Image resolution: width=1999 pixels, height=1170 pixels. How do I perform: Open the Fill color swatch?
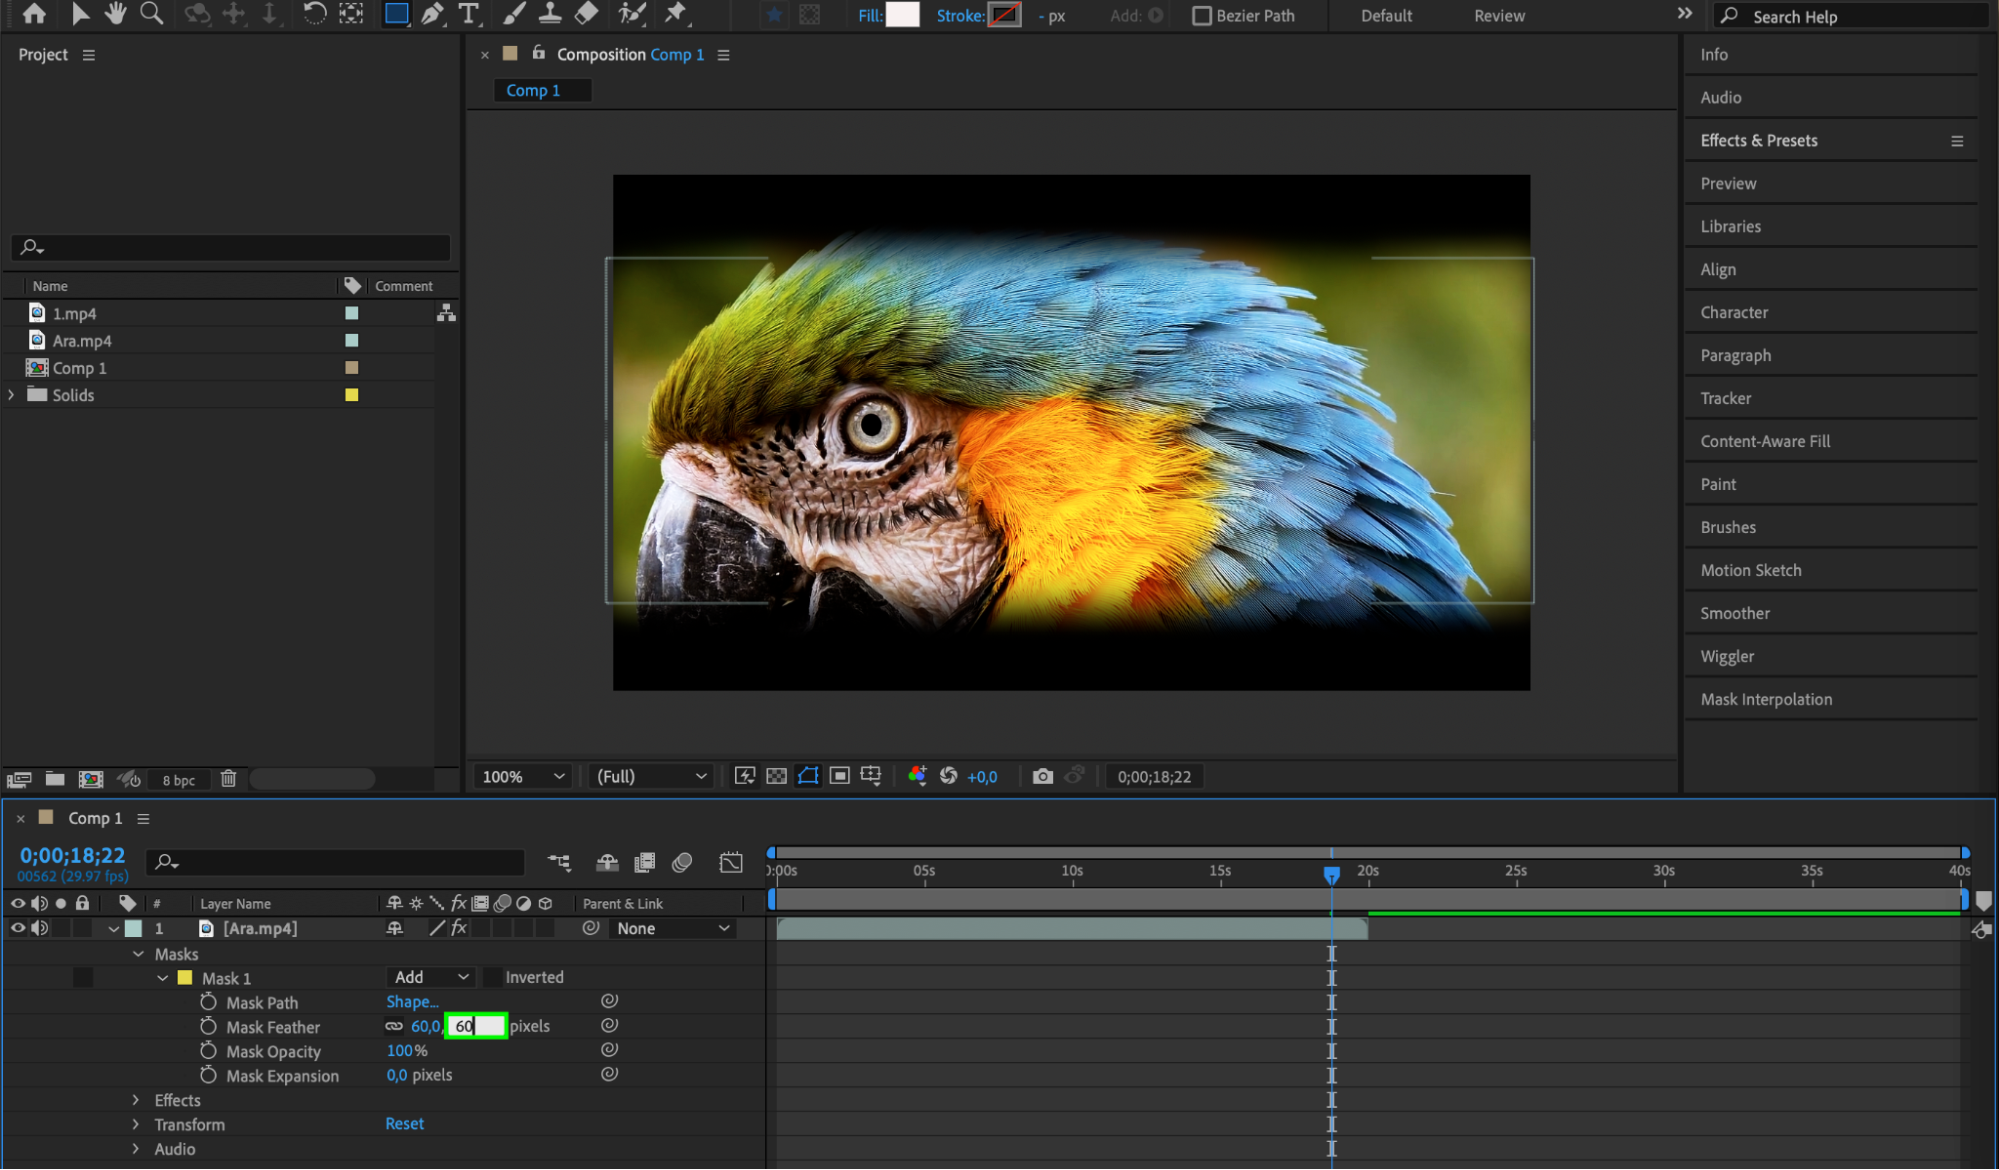(x=902, y=15)
